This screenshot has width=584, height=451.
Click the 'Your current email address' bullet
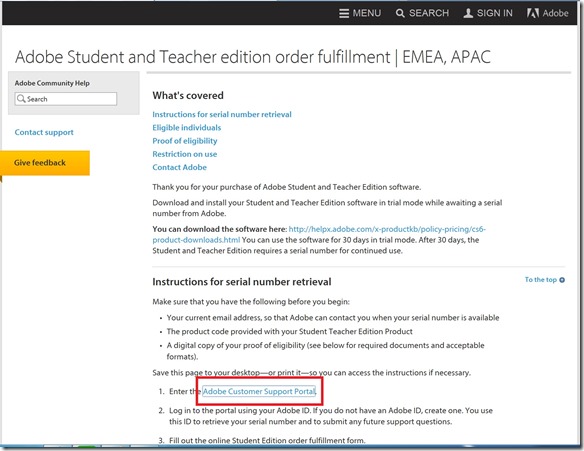[x=333, y=318]
